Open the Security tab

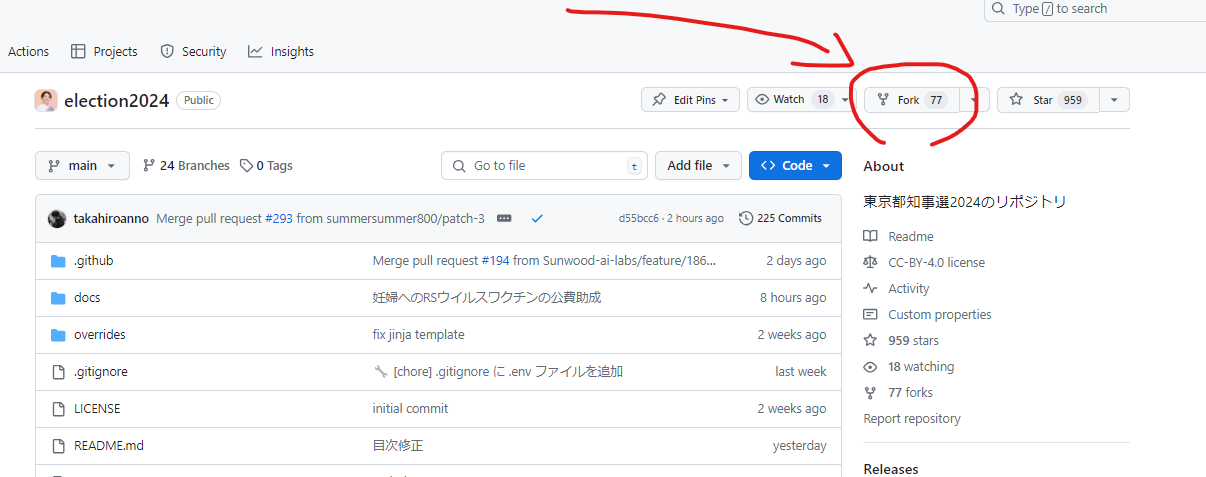[193, 51]
